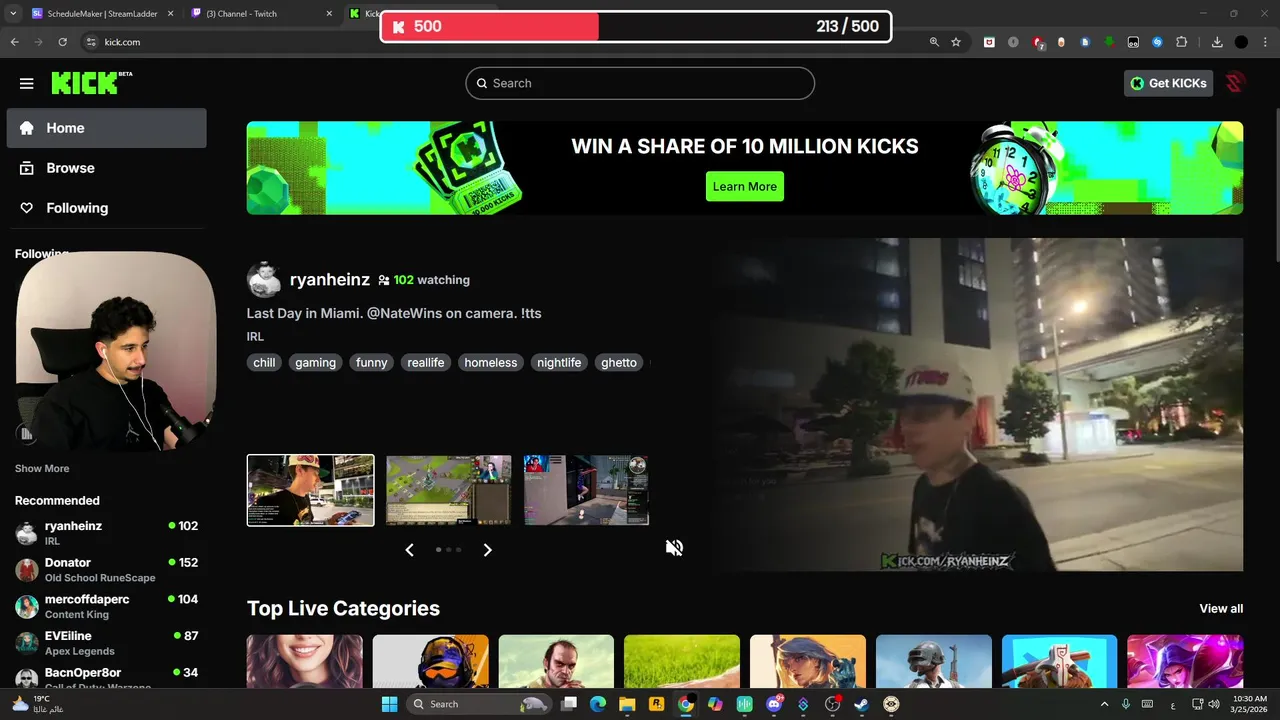Screen dimensions: 1280x720
Task: Select the chill tag
Action: click(264, 363)
